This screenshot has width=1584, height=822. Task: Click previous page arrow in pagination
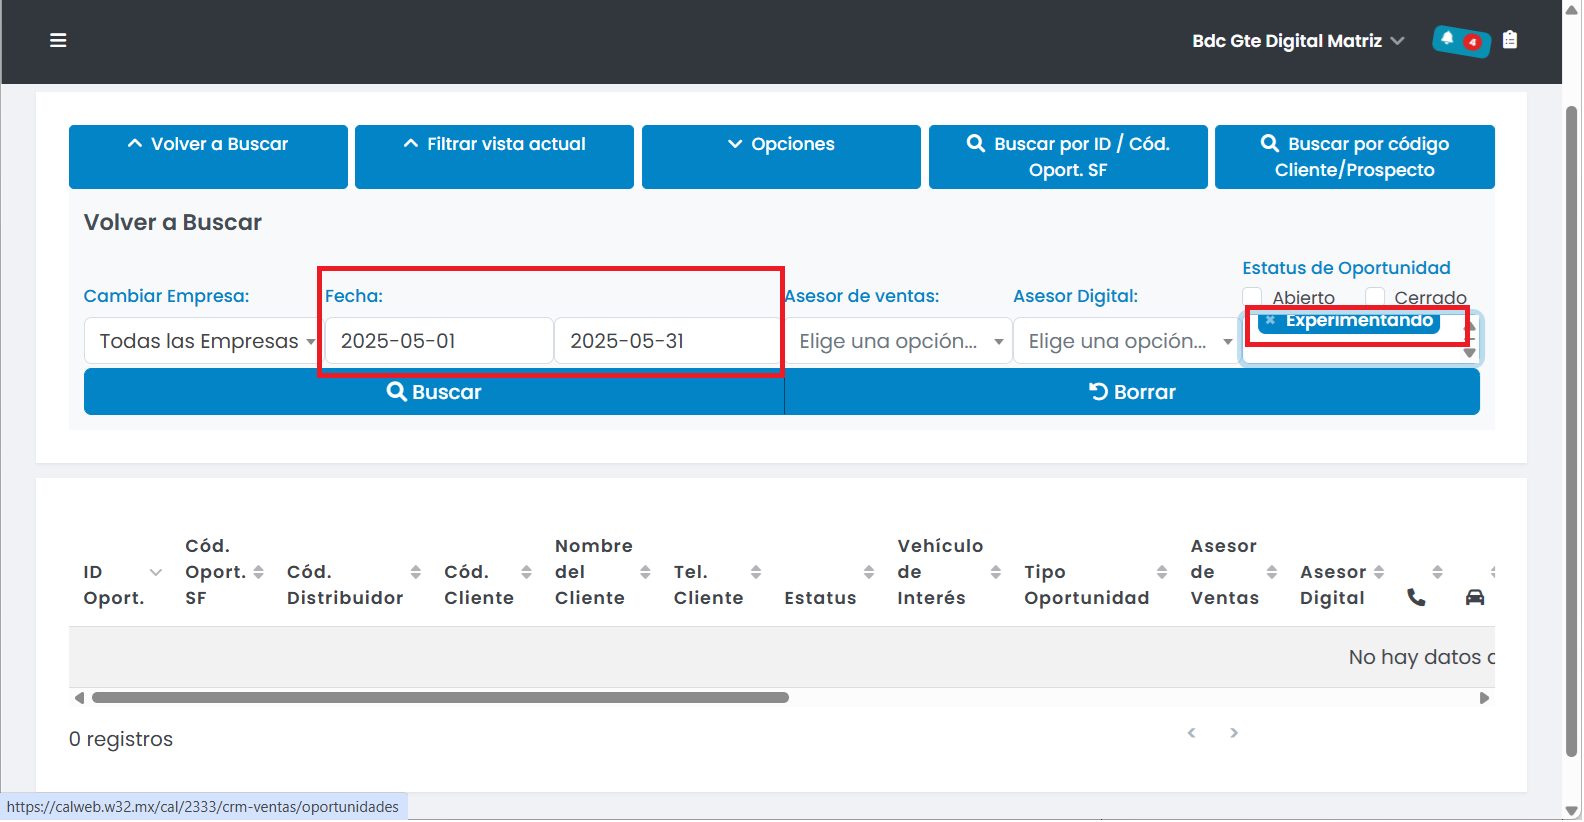click(1192, 733)
